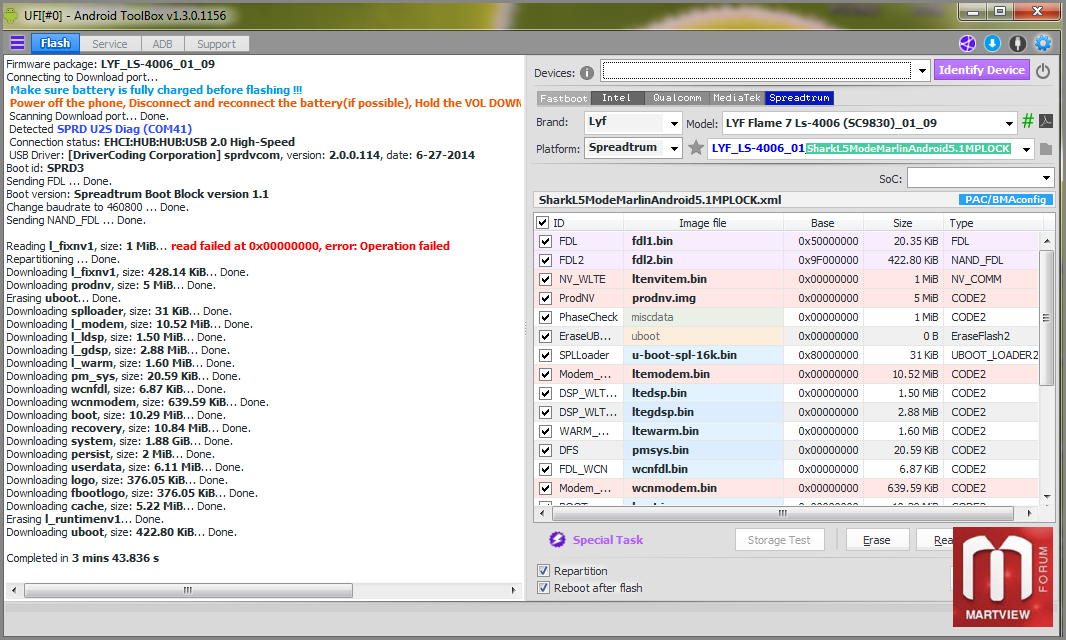The image size is (1066, 640).
Task: Click the Erase button
Action: click(876, 540)
